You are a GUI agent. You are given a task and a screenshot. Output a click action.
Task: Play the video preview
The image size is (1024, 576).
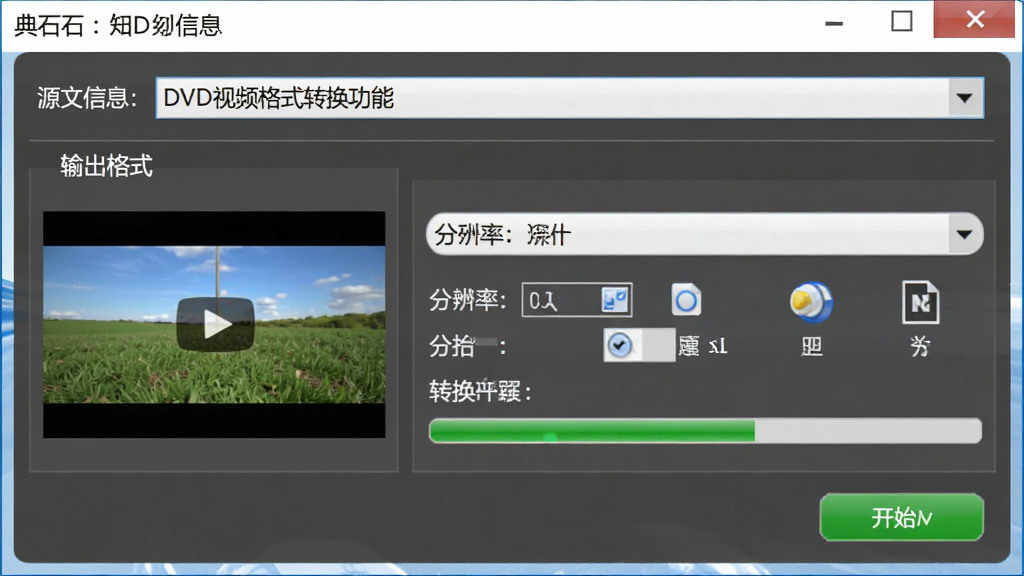click(x=216, y=324)
